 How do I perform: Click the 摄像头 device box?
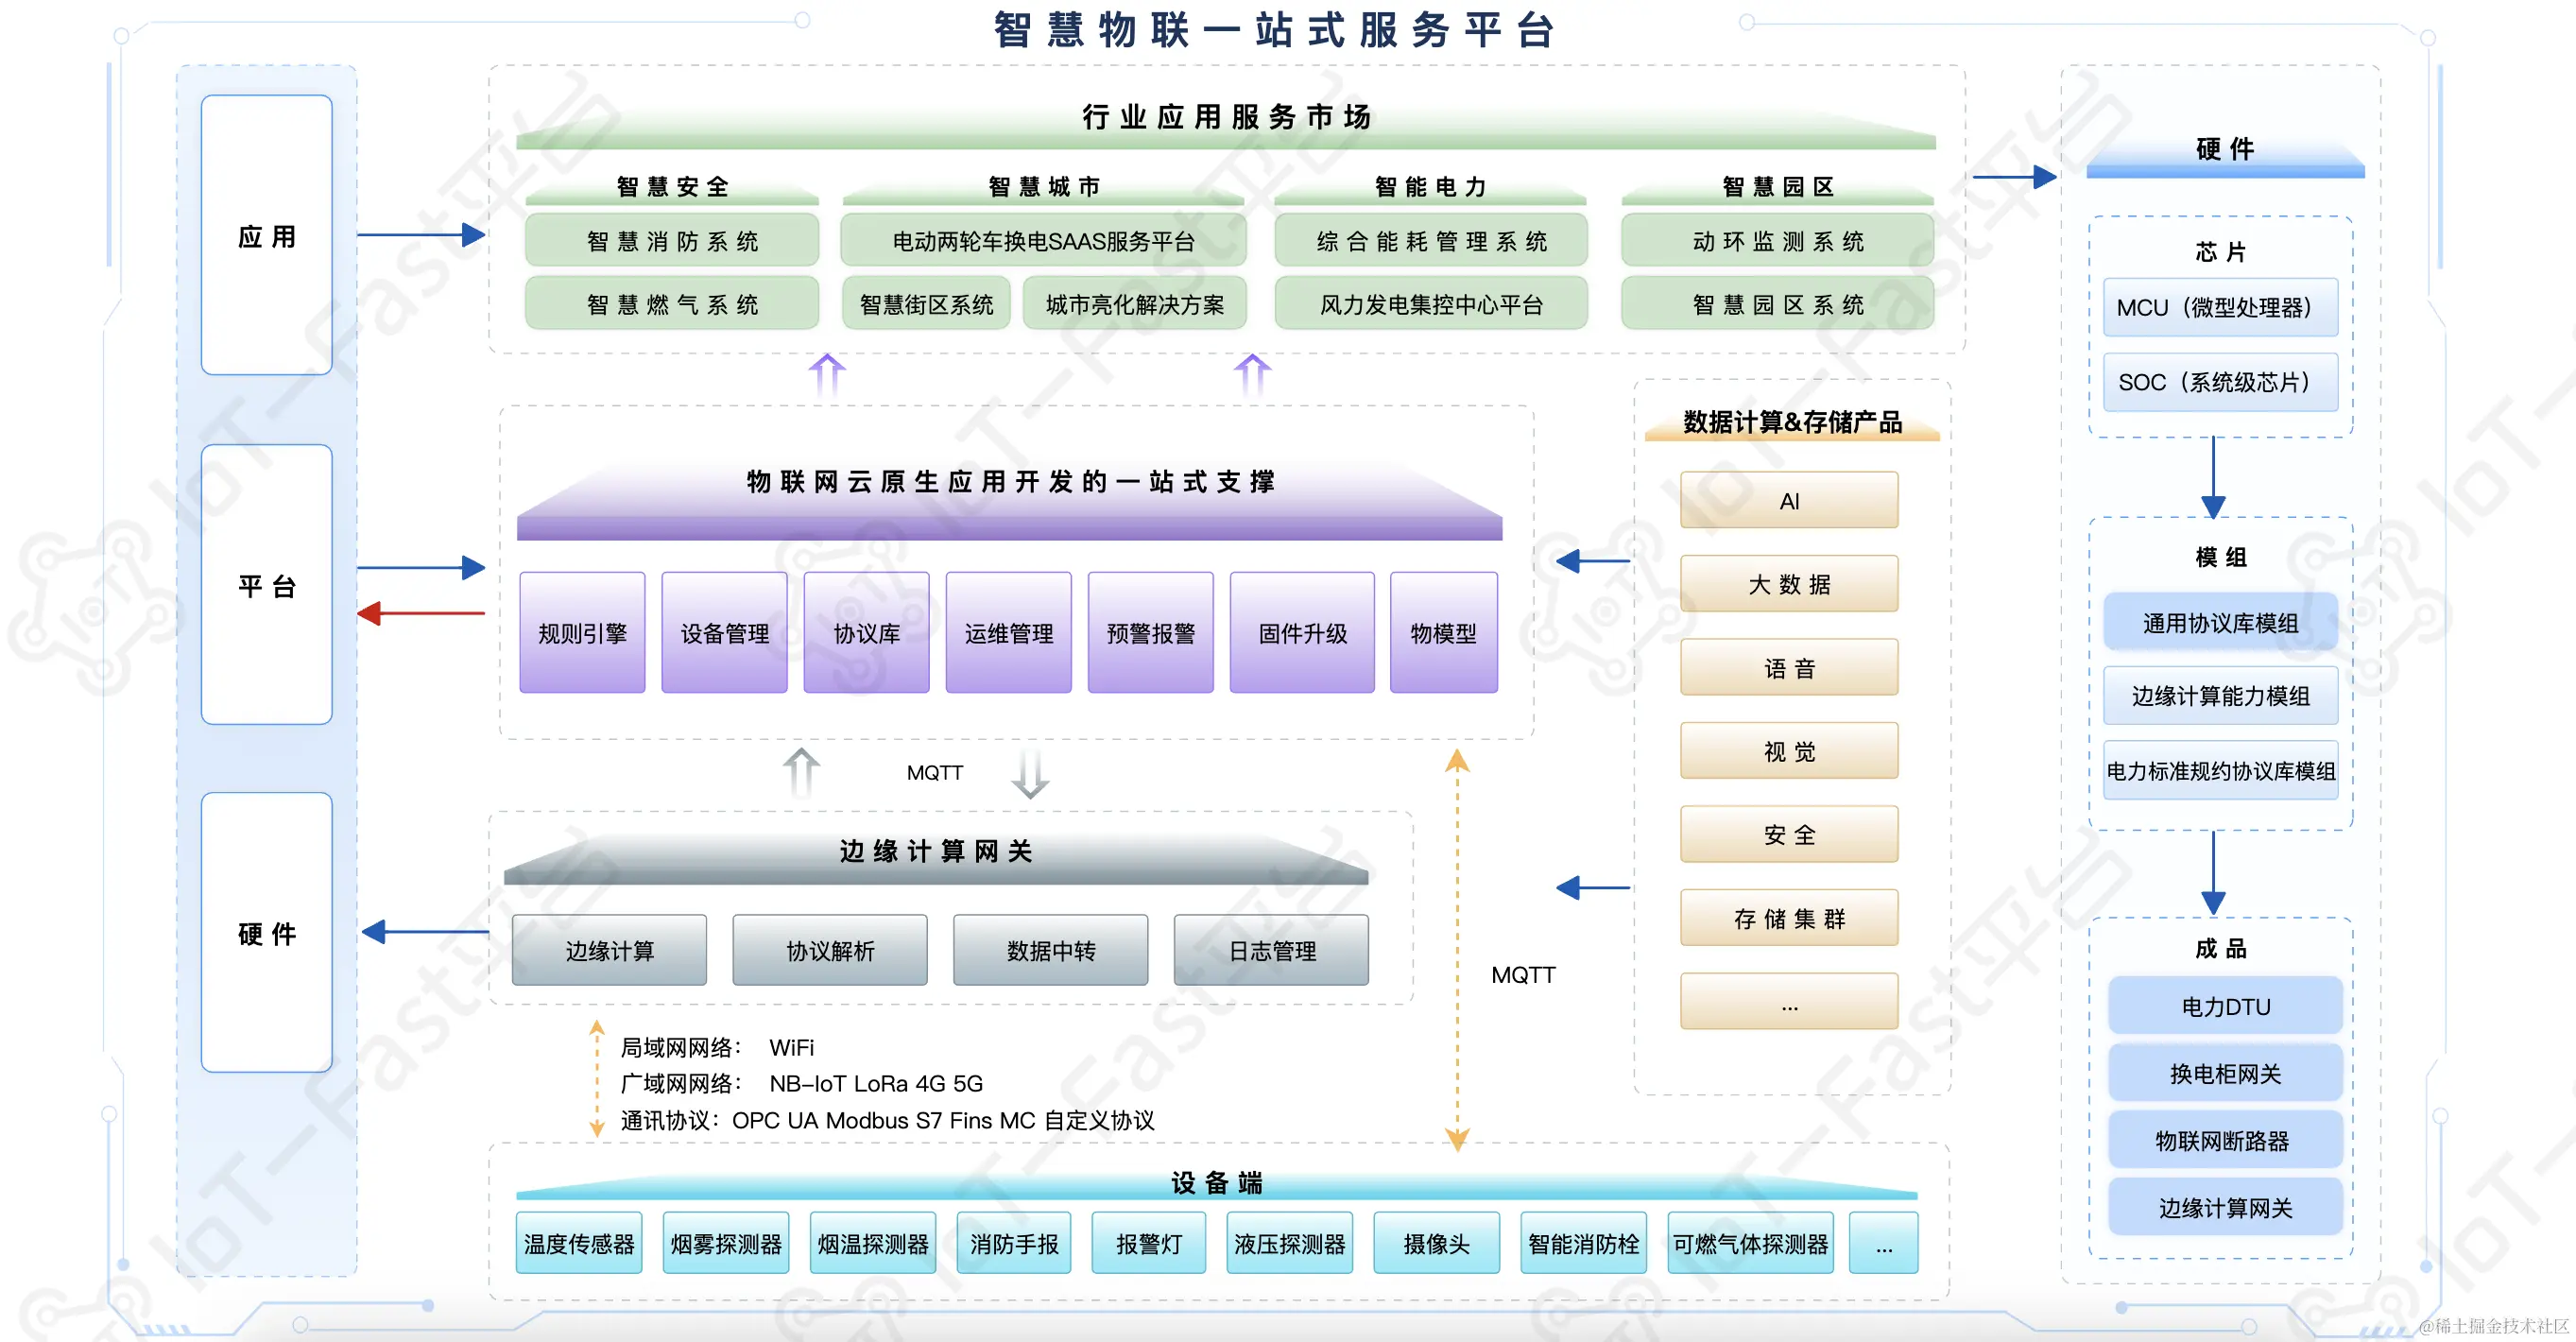(x=1436, y=1243)
